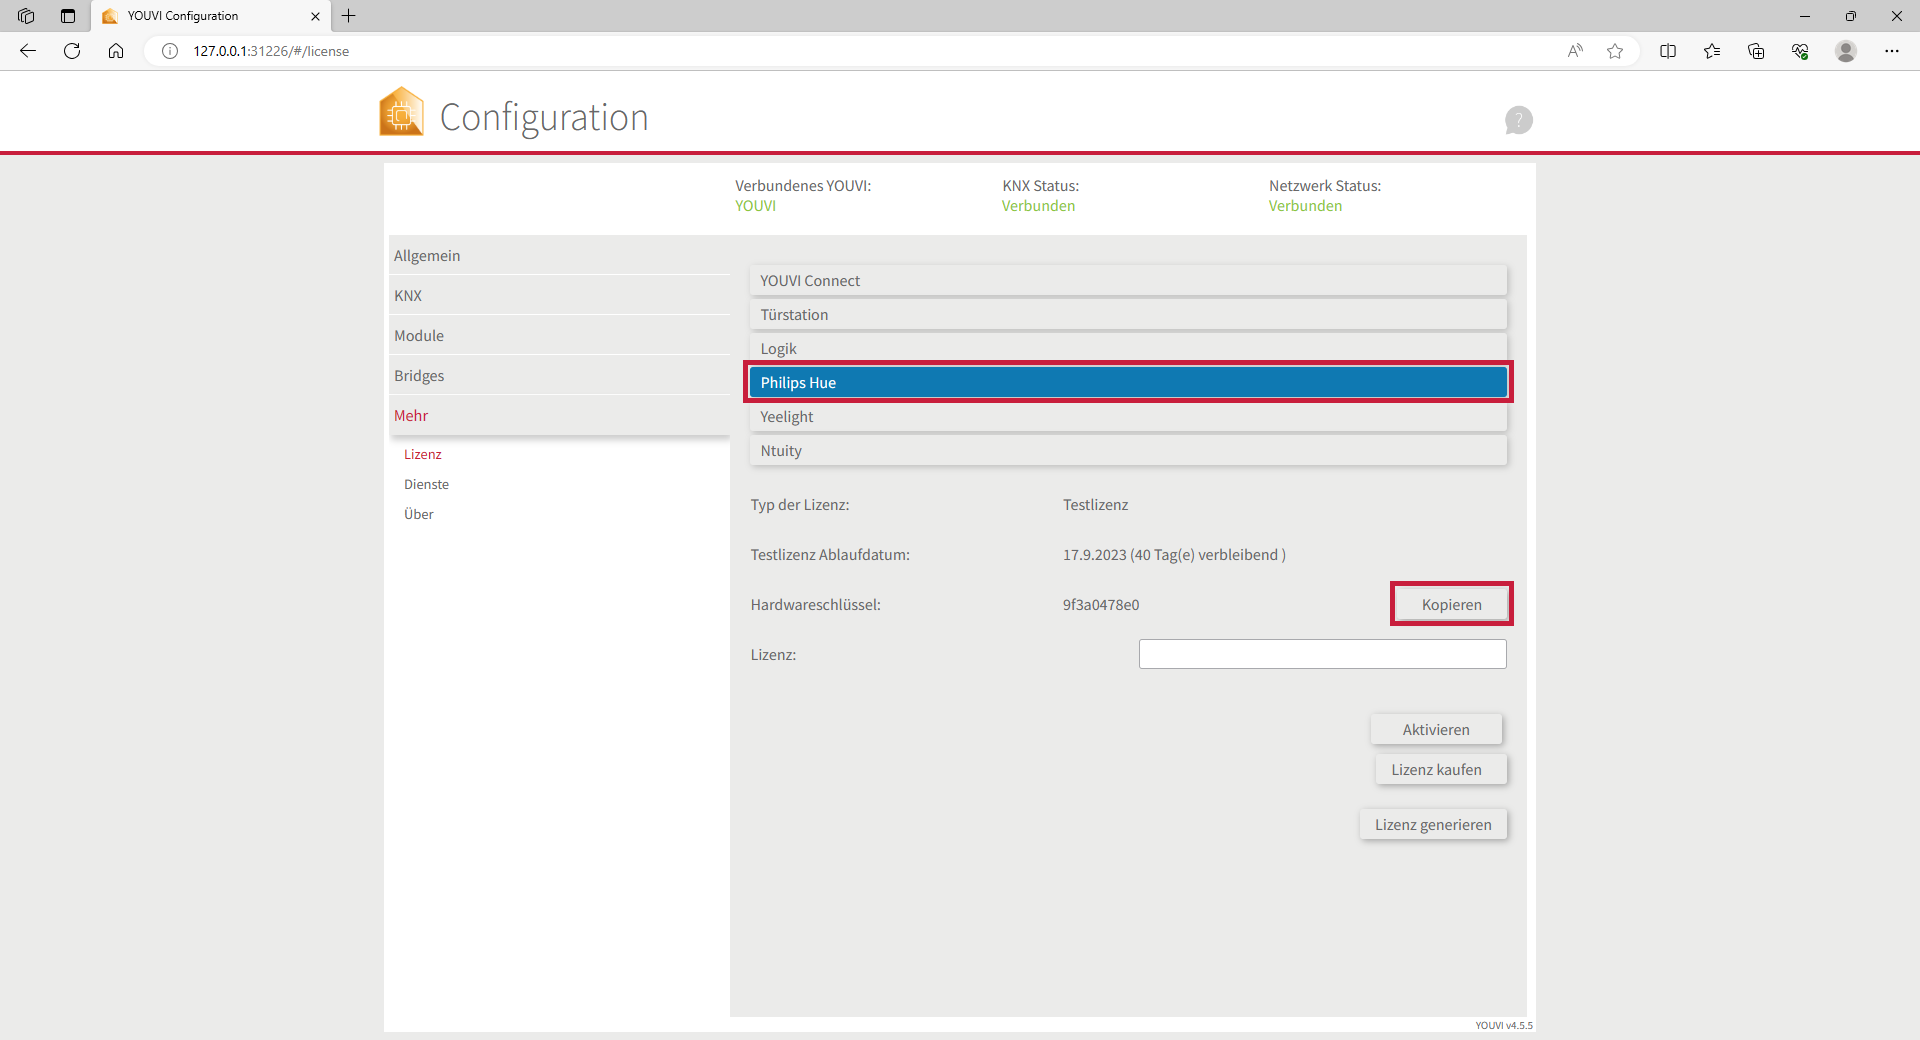Image resolution: width=1920 pixels, height=1040 pixels.
Task: Click the YOUVI Configuration house logo
Action: [x=402, y=111]
